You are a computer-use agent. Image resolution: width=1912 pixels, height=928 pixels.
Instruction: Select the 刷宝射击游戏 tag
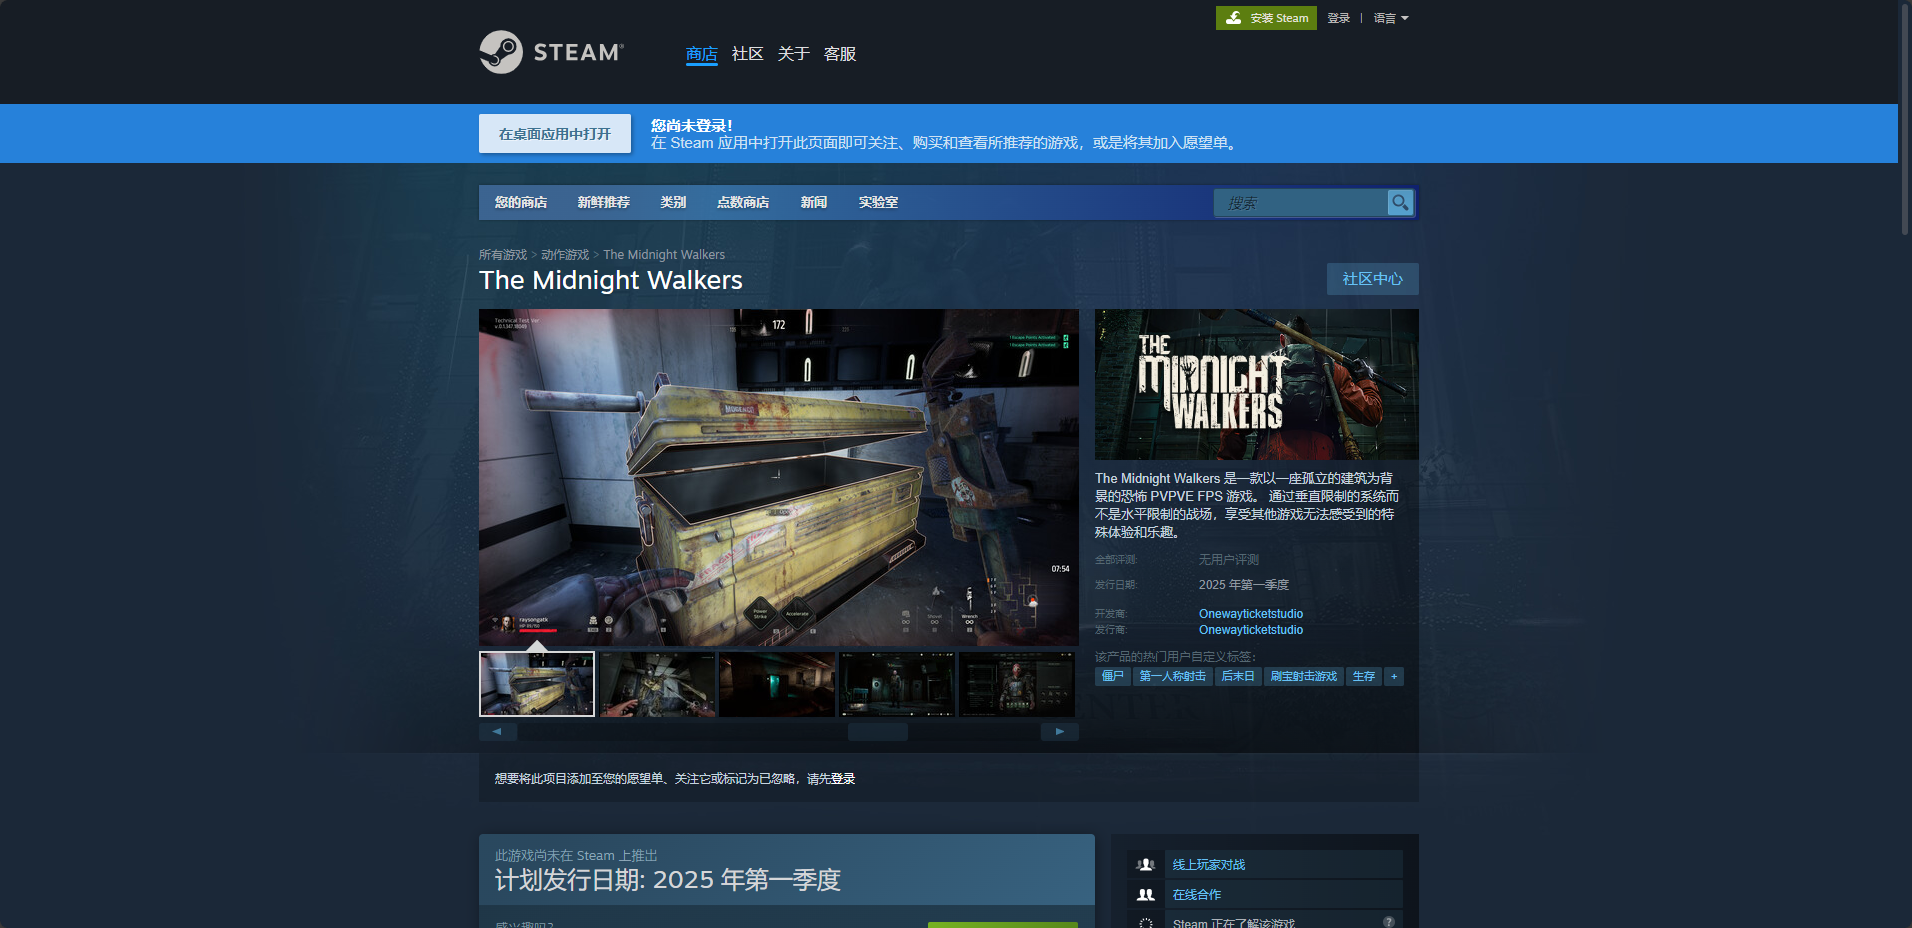click(1304, 677)
